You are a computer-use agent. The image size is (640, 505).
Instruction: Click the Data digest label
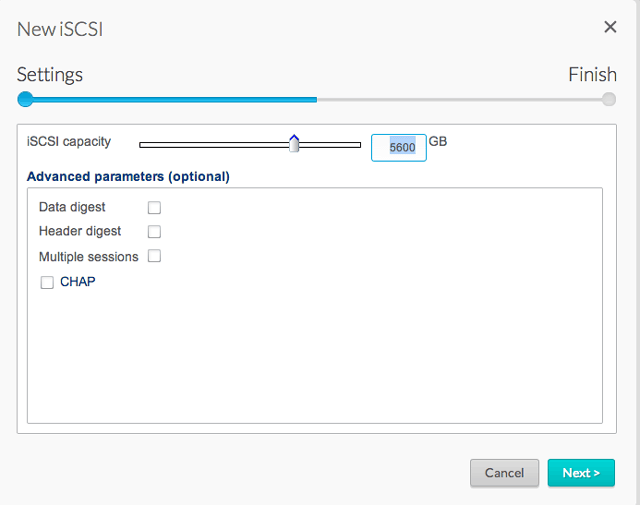pyautogui.click(x=72, y=207)
